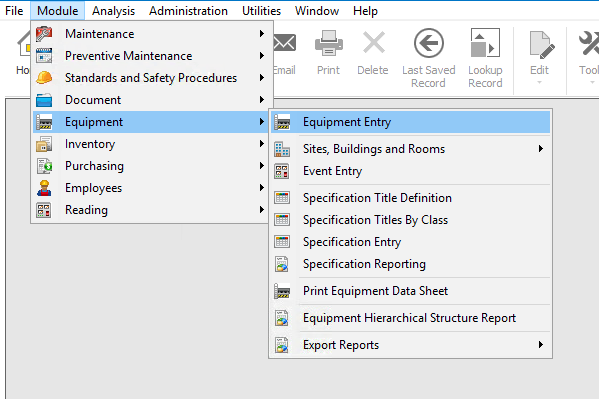
Task: Click the Print toolbar button
Action: [329, 52]
